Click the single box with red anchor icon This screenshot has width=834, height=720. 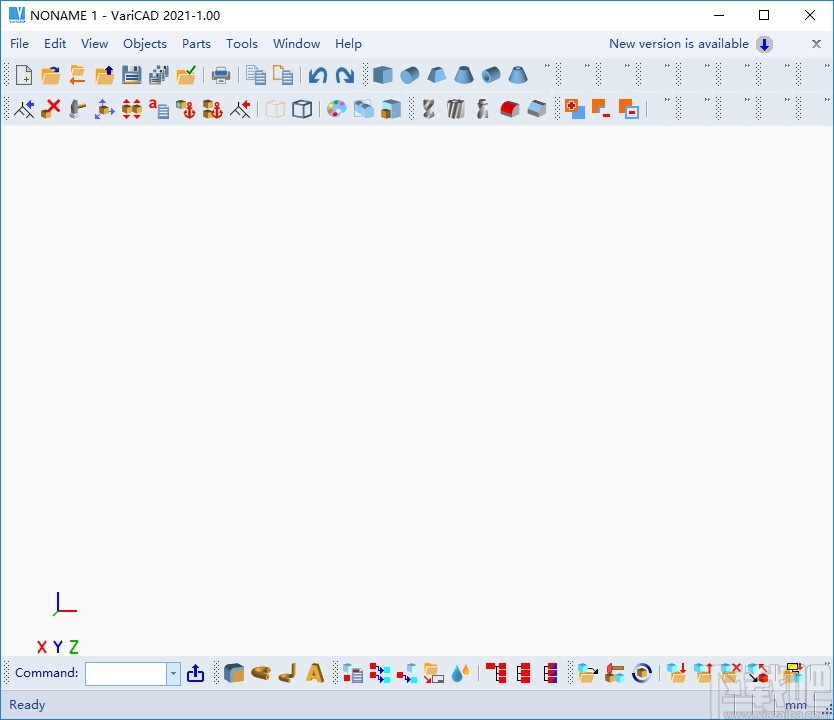[x=186, y=109]
